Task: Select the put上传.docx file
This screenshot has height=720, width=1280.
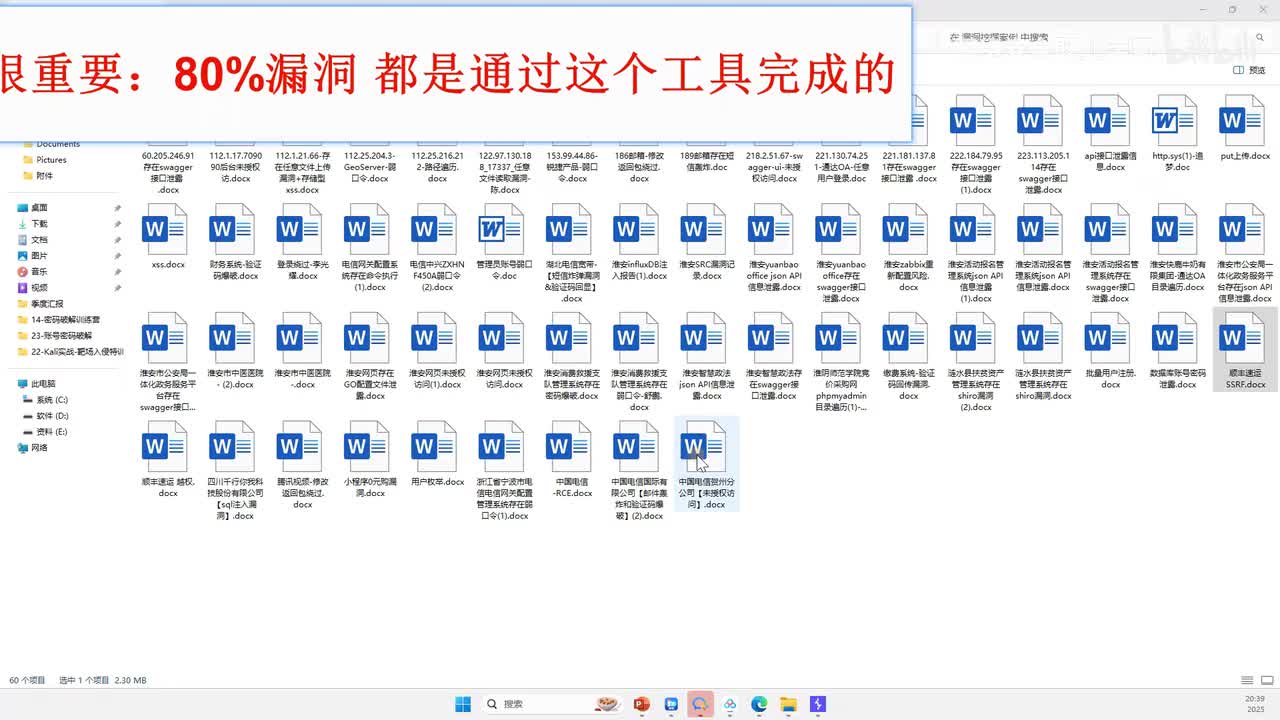Action: 1244,130
